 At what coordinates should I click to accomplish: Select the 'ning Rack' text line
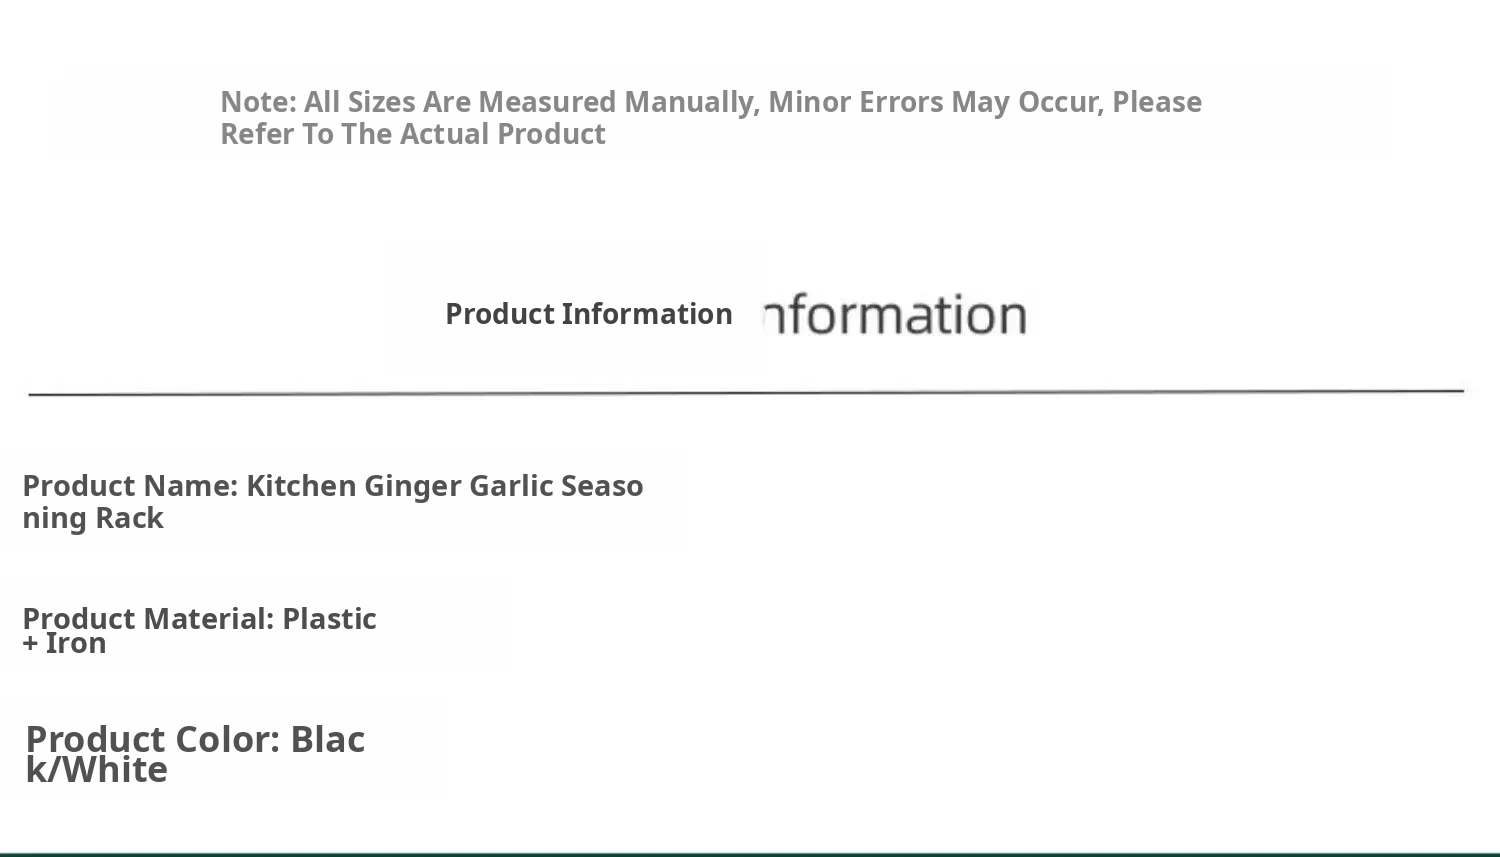pos(93,518)
